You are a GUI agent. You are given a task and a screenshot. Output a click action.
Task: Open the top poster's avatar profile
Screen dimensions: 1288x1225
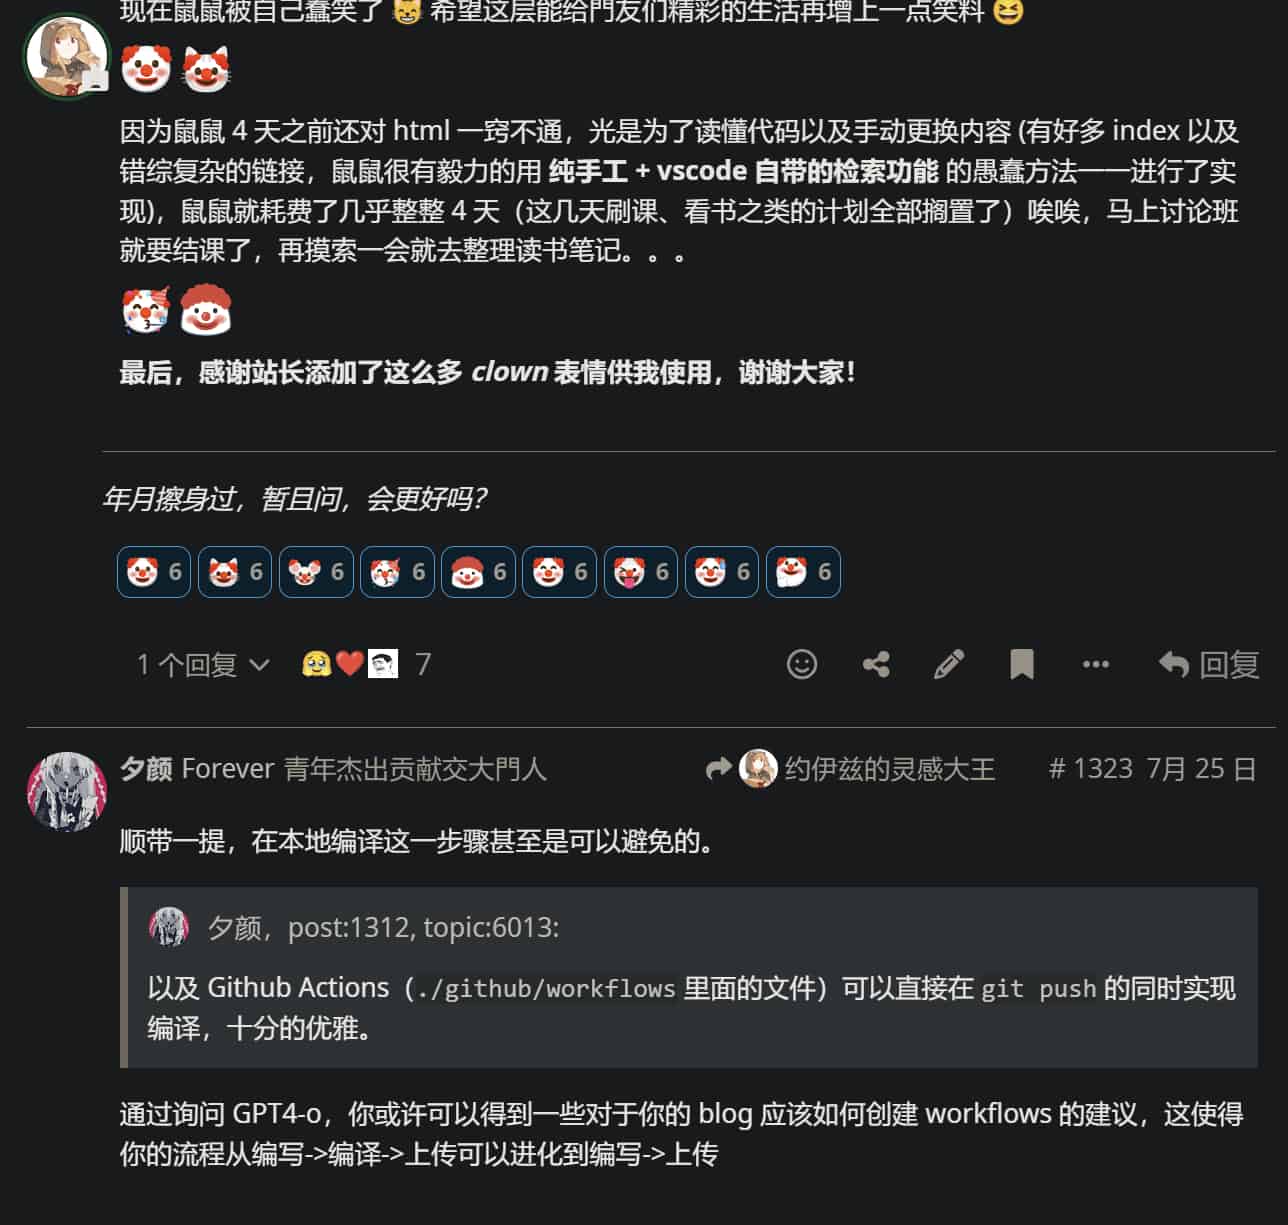67,57
